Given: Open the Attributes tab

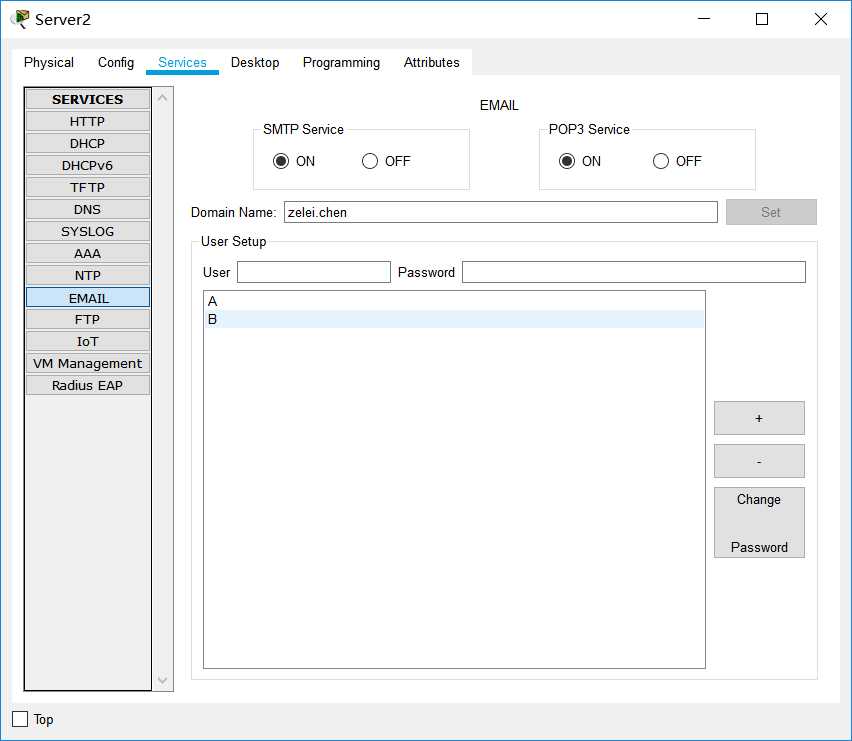Looking at the screenshot, I should (431, 62).
